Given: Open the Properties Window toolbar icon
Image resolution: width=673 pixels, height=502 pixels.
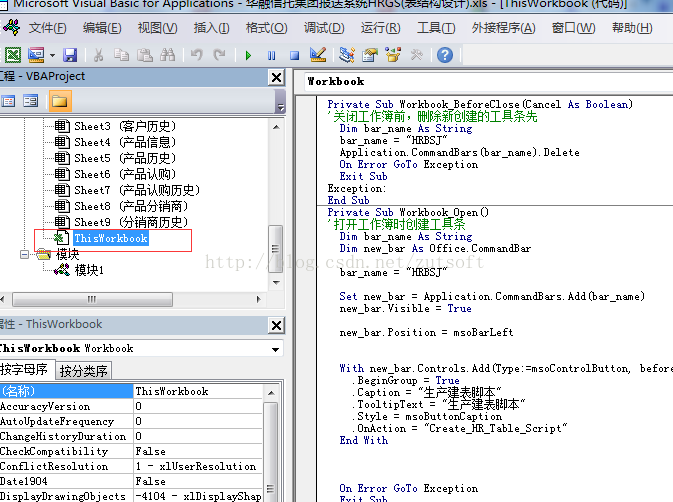Looking at the screenshot, I should (x=370, y=55).
